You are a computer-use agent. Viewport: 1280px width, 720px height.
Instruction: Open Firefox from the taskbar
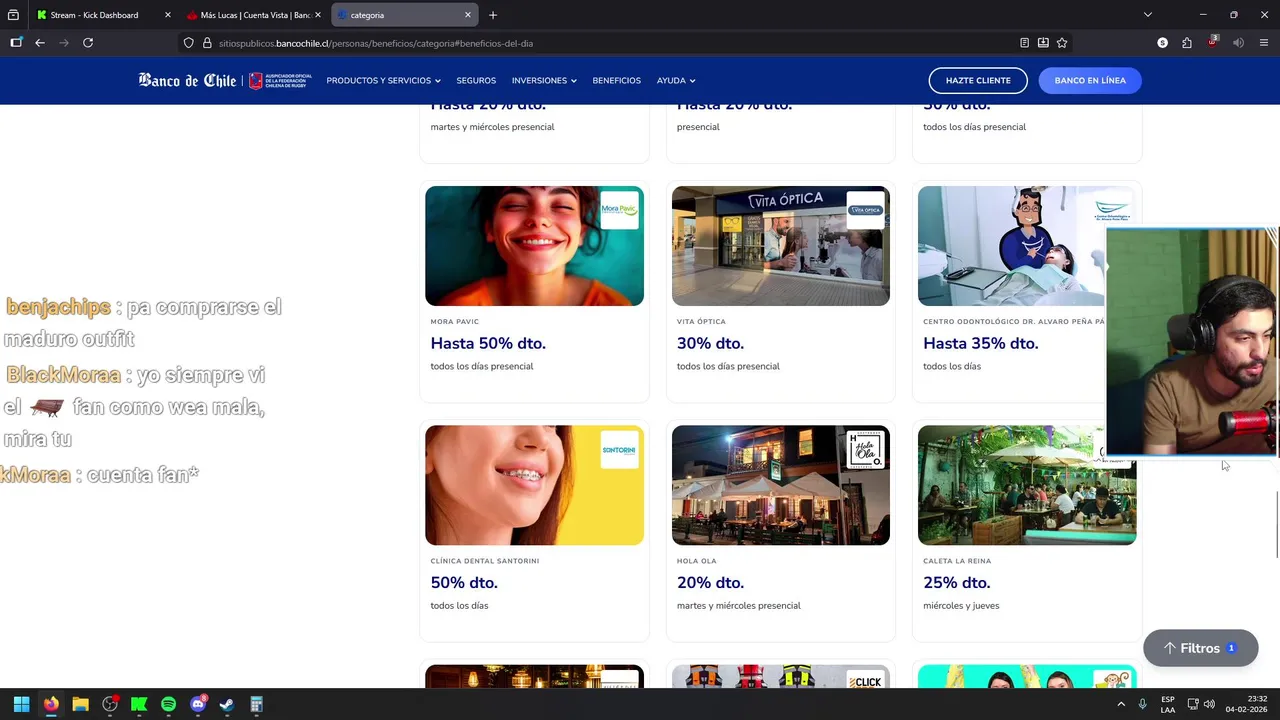51,704
